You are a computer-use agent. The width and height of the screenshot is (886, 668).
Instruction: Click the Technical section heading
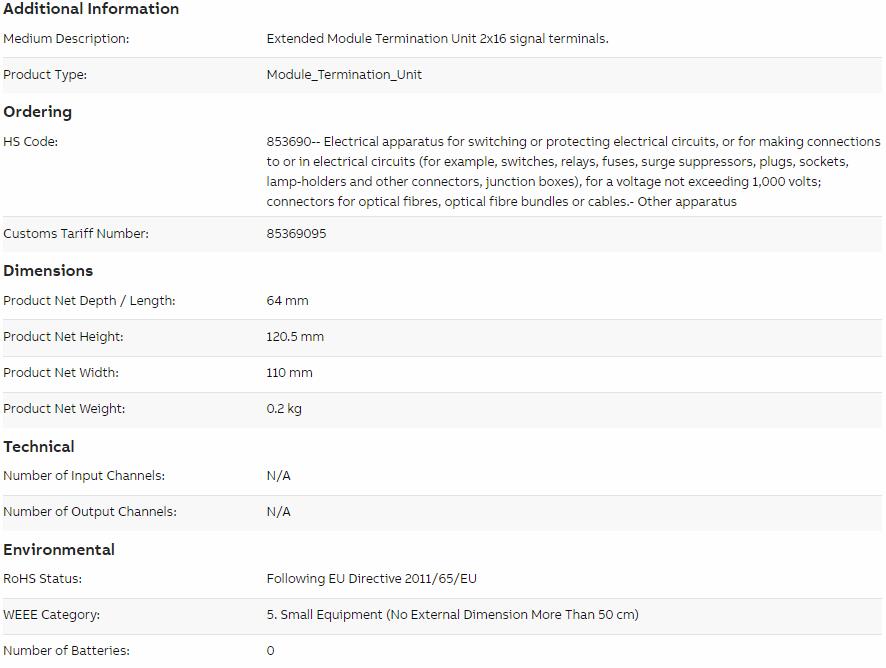pyautogui.click(x=39, y=446)
